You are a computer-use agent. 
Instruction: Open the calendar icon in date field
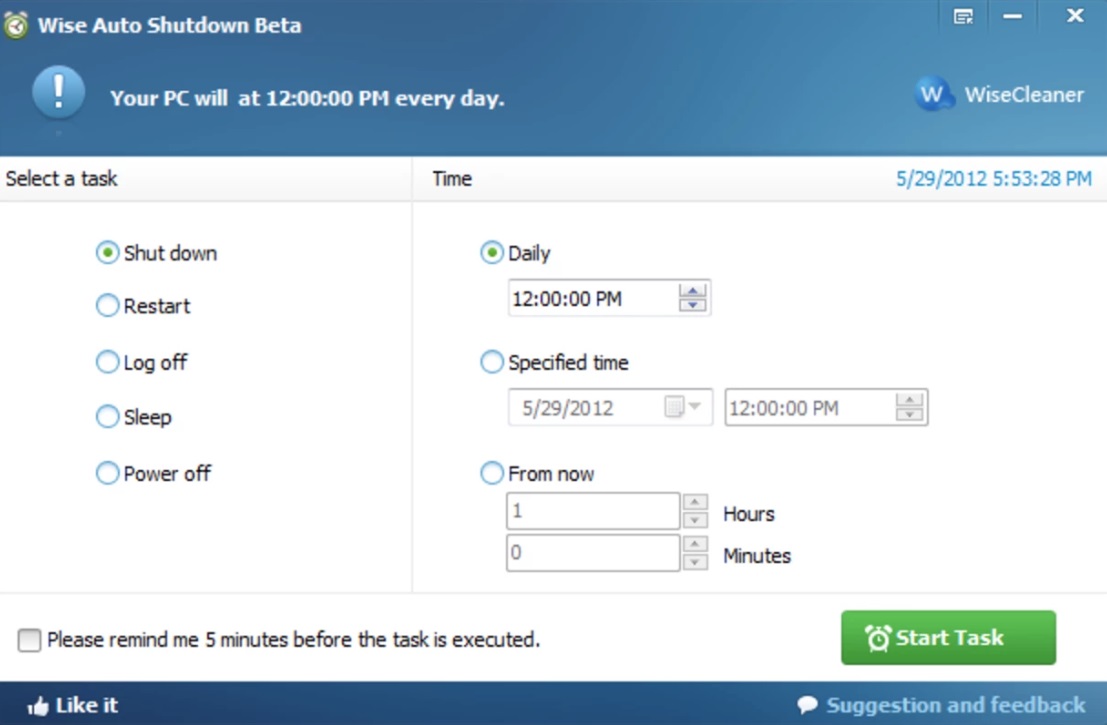point(674,408)
